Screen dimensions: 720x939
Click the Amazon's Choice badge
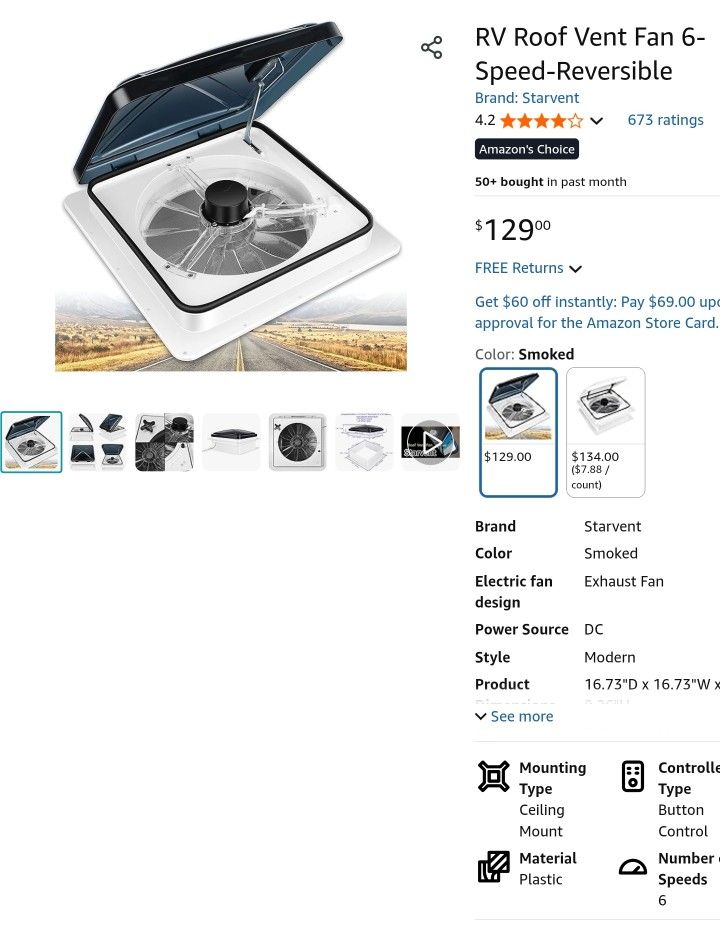click(527, 150)
